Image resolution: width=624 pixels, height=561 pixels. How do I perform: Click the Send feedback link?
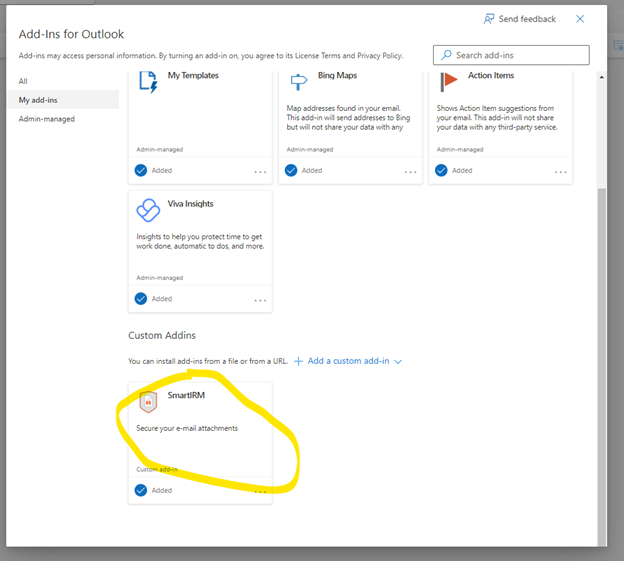[x=527, y=19]
